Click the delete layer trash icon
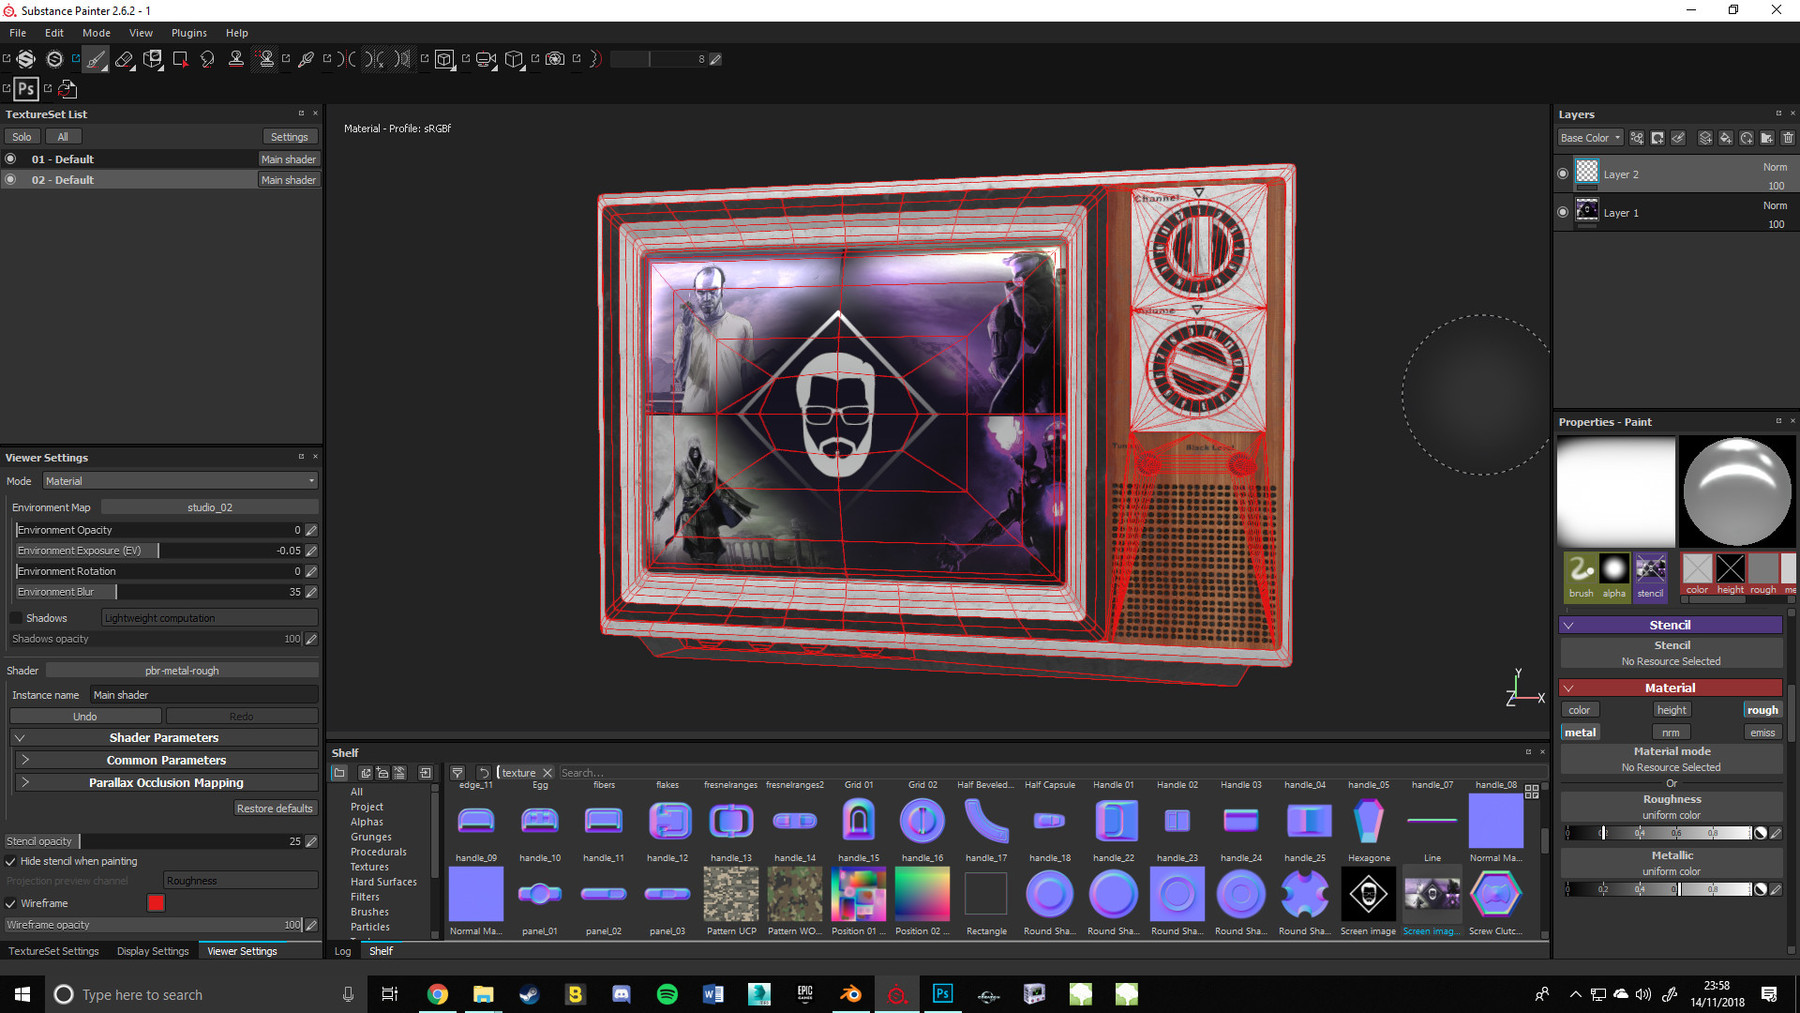The image size is (1800, 1013). pos(1788,137)
